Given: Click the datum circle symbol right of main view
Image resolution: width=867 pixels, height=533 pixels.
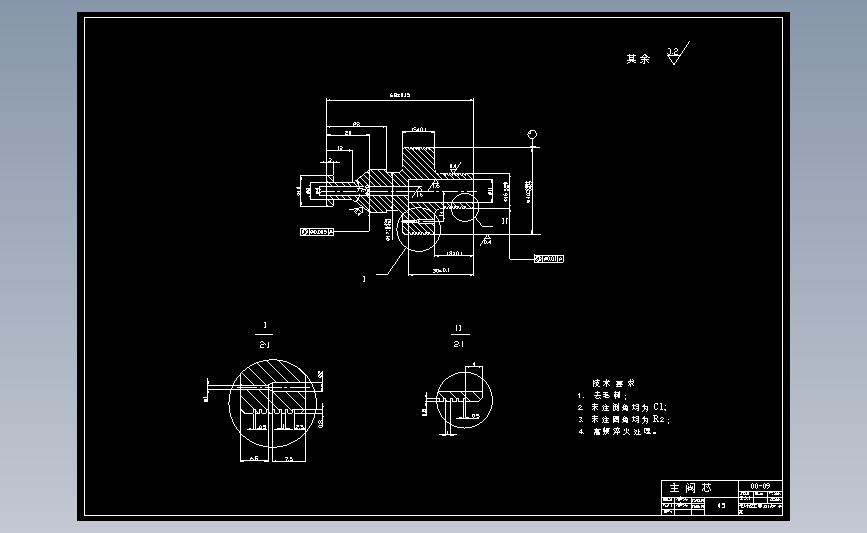Looking at the screenshot, I should click(532, 134).
